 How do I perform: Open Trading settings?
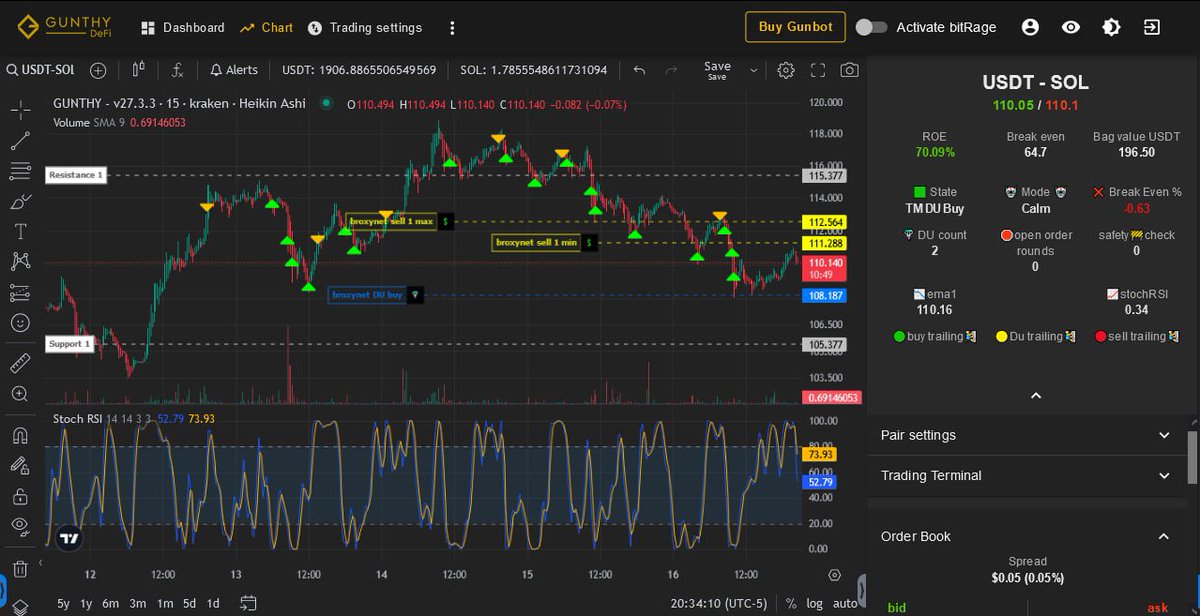(365, 27)
